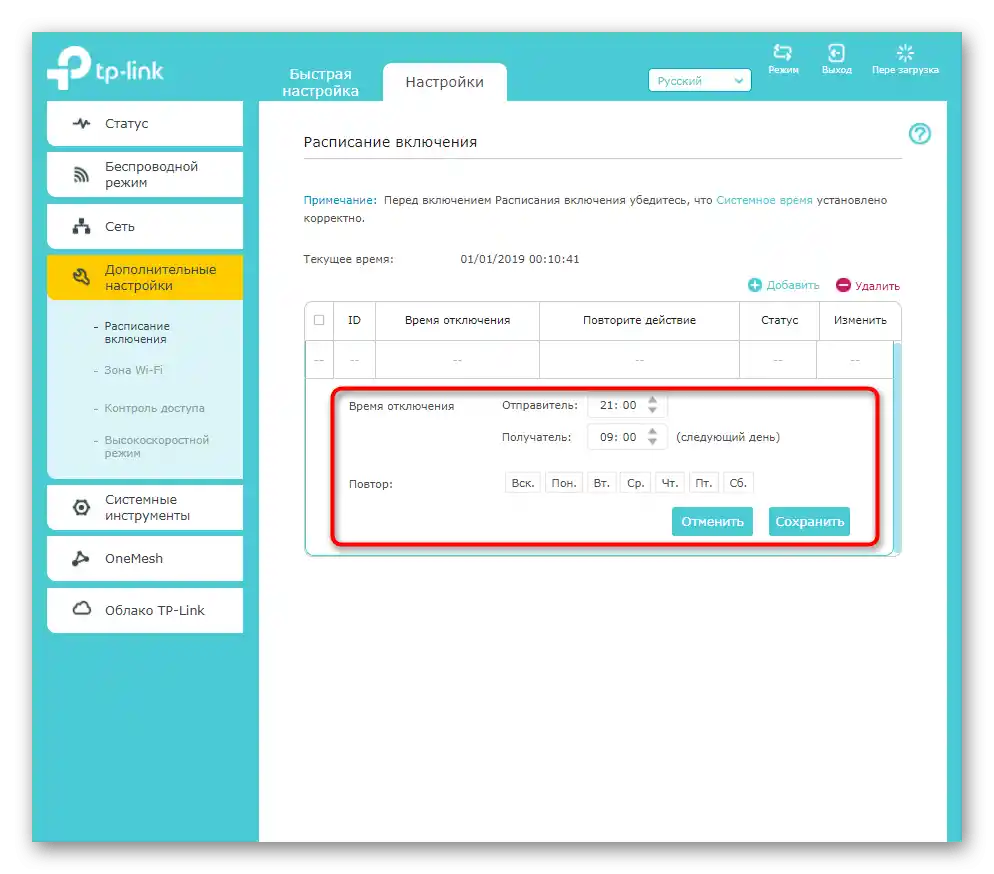
Task: Click the OneMesh icon
Action: point(81,558)
